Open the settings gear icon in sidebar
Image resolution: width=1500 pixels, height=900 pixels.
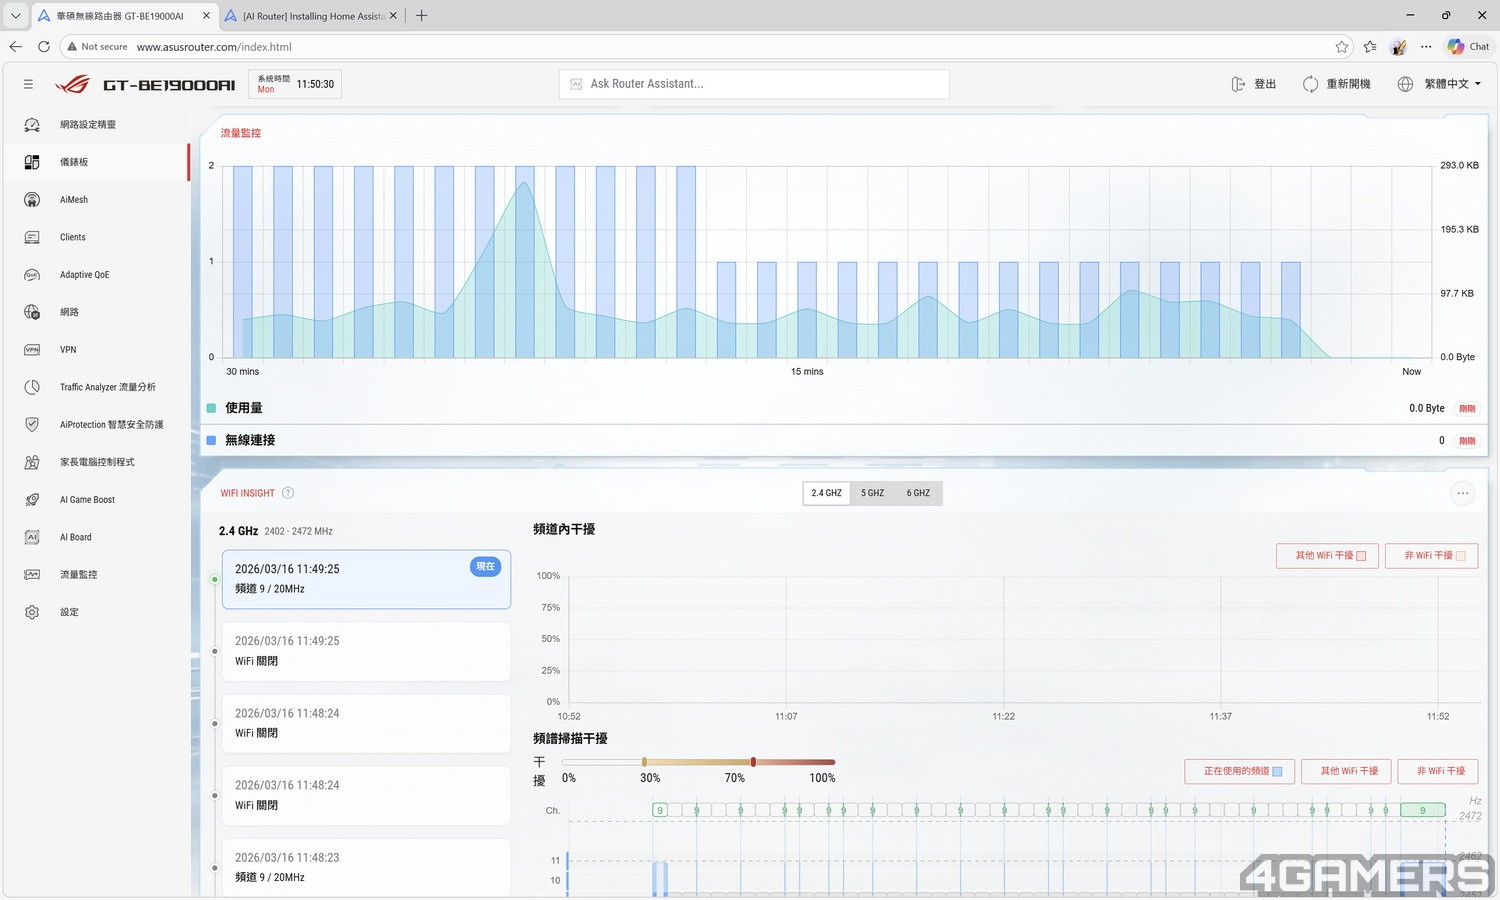(32, 612)
